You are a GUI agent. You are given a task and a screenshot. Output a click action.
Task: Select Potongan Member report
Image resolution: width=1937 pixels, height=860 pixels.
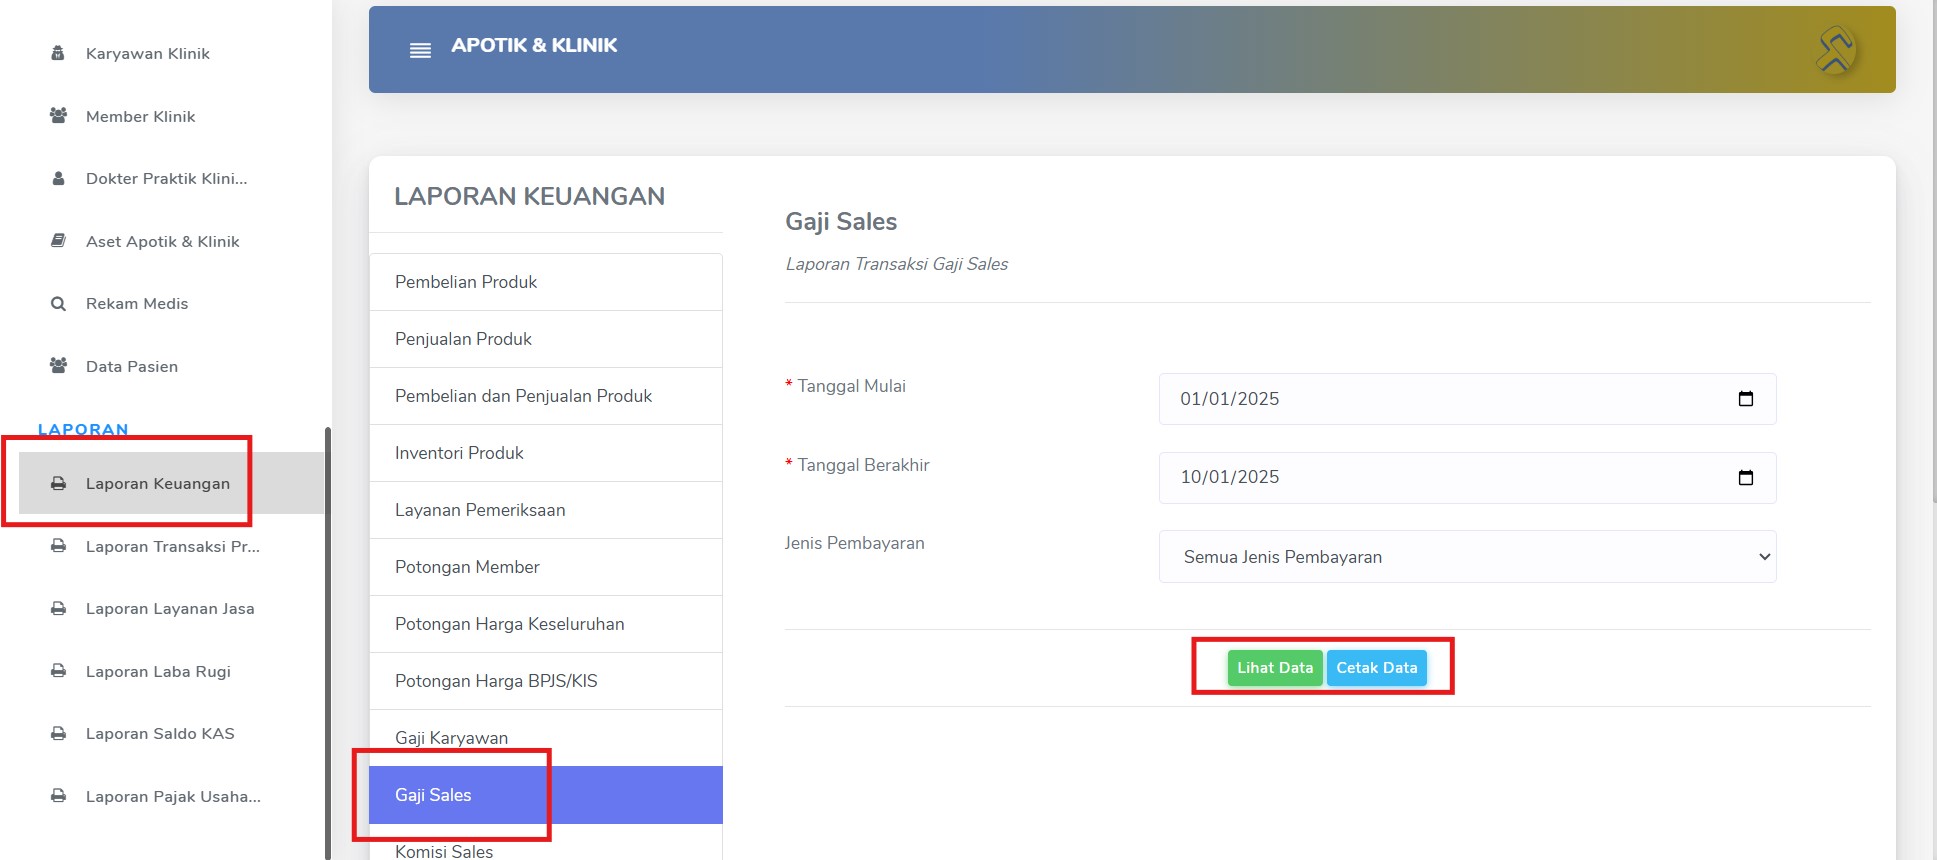coord(546,567)
